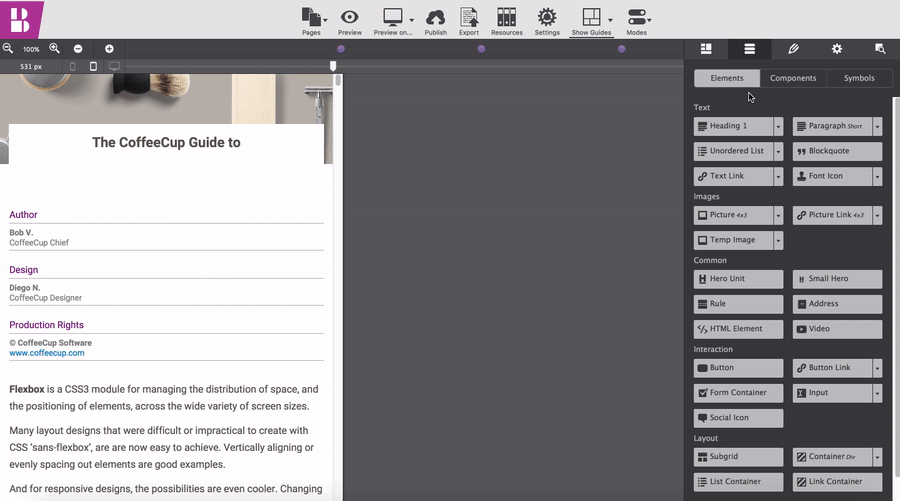Open the elements list panel tab icon
The image size is (900, 501).
pos(750,49)
